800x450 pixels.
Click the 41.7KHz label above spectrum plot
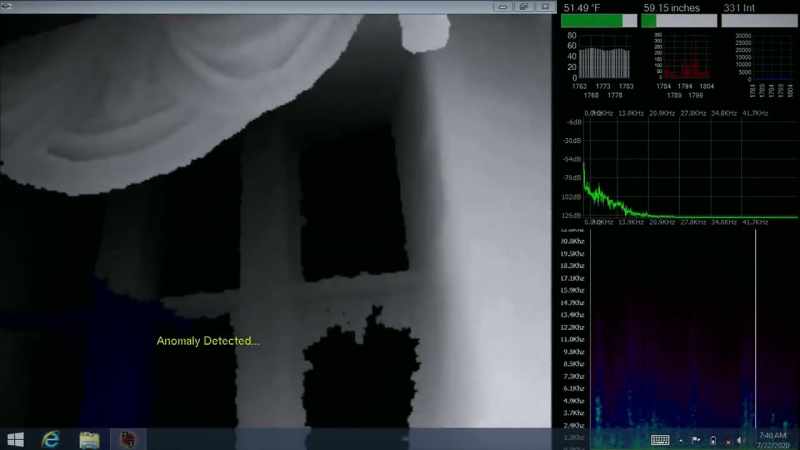pyautogui.click(x=755, y=113)
